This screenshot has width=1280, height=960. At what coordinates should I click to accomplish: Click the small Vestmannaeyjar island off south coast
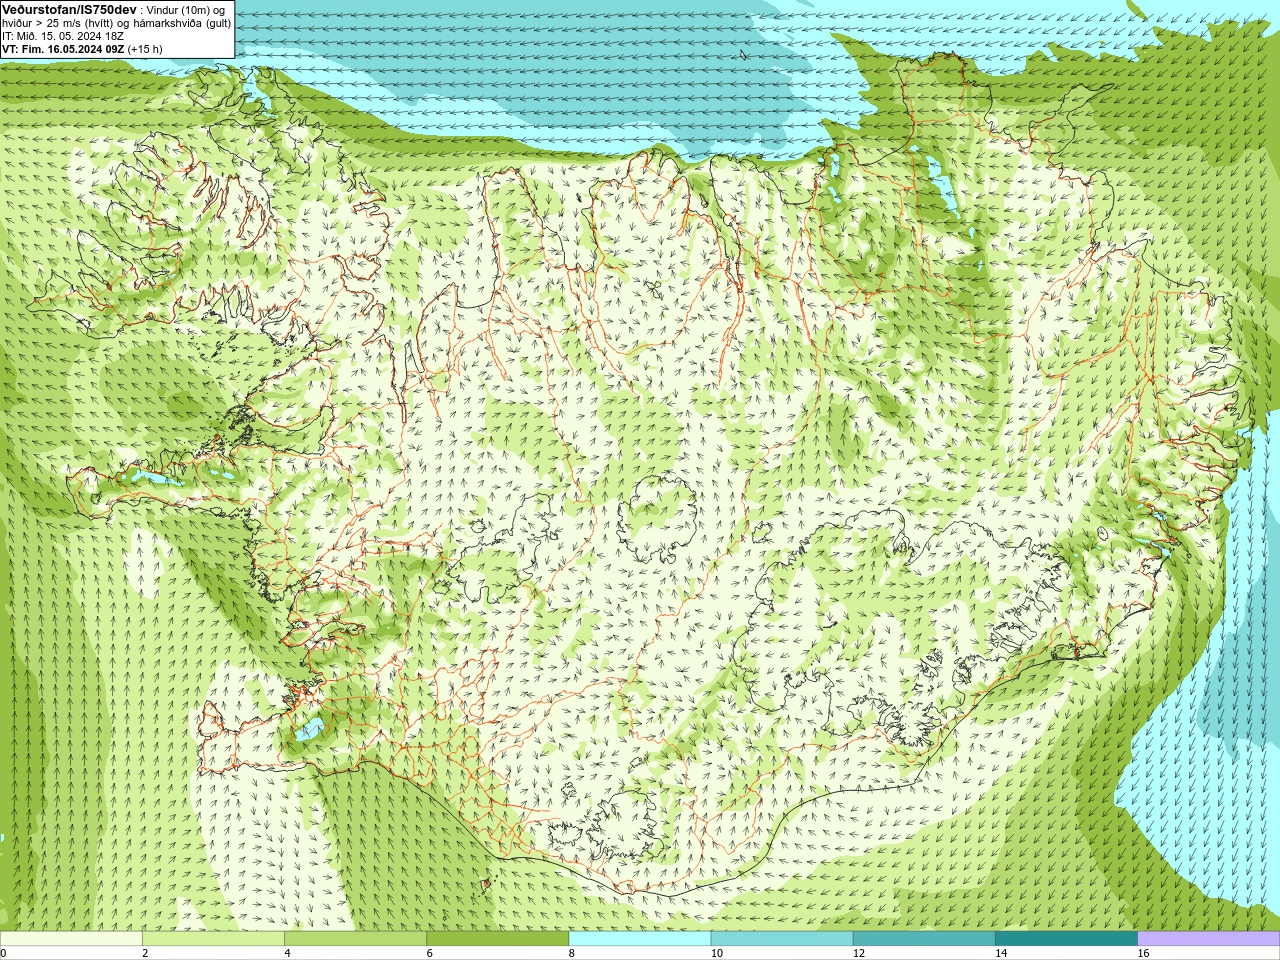488,883
